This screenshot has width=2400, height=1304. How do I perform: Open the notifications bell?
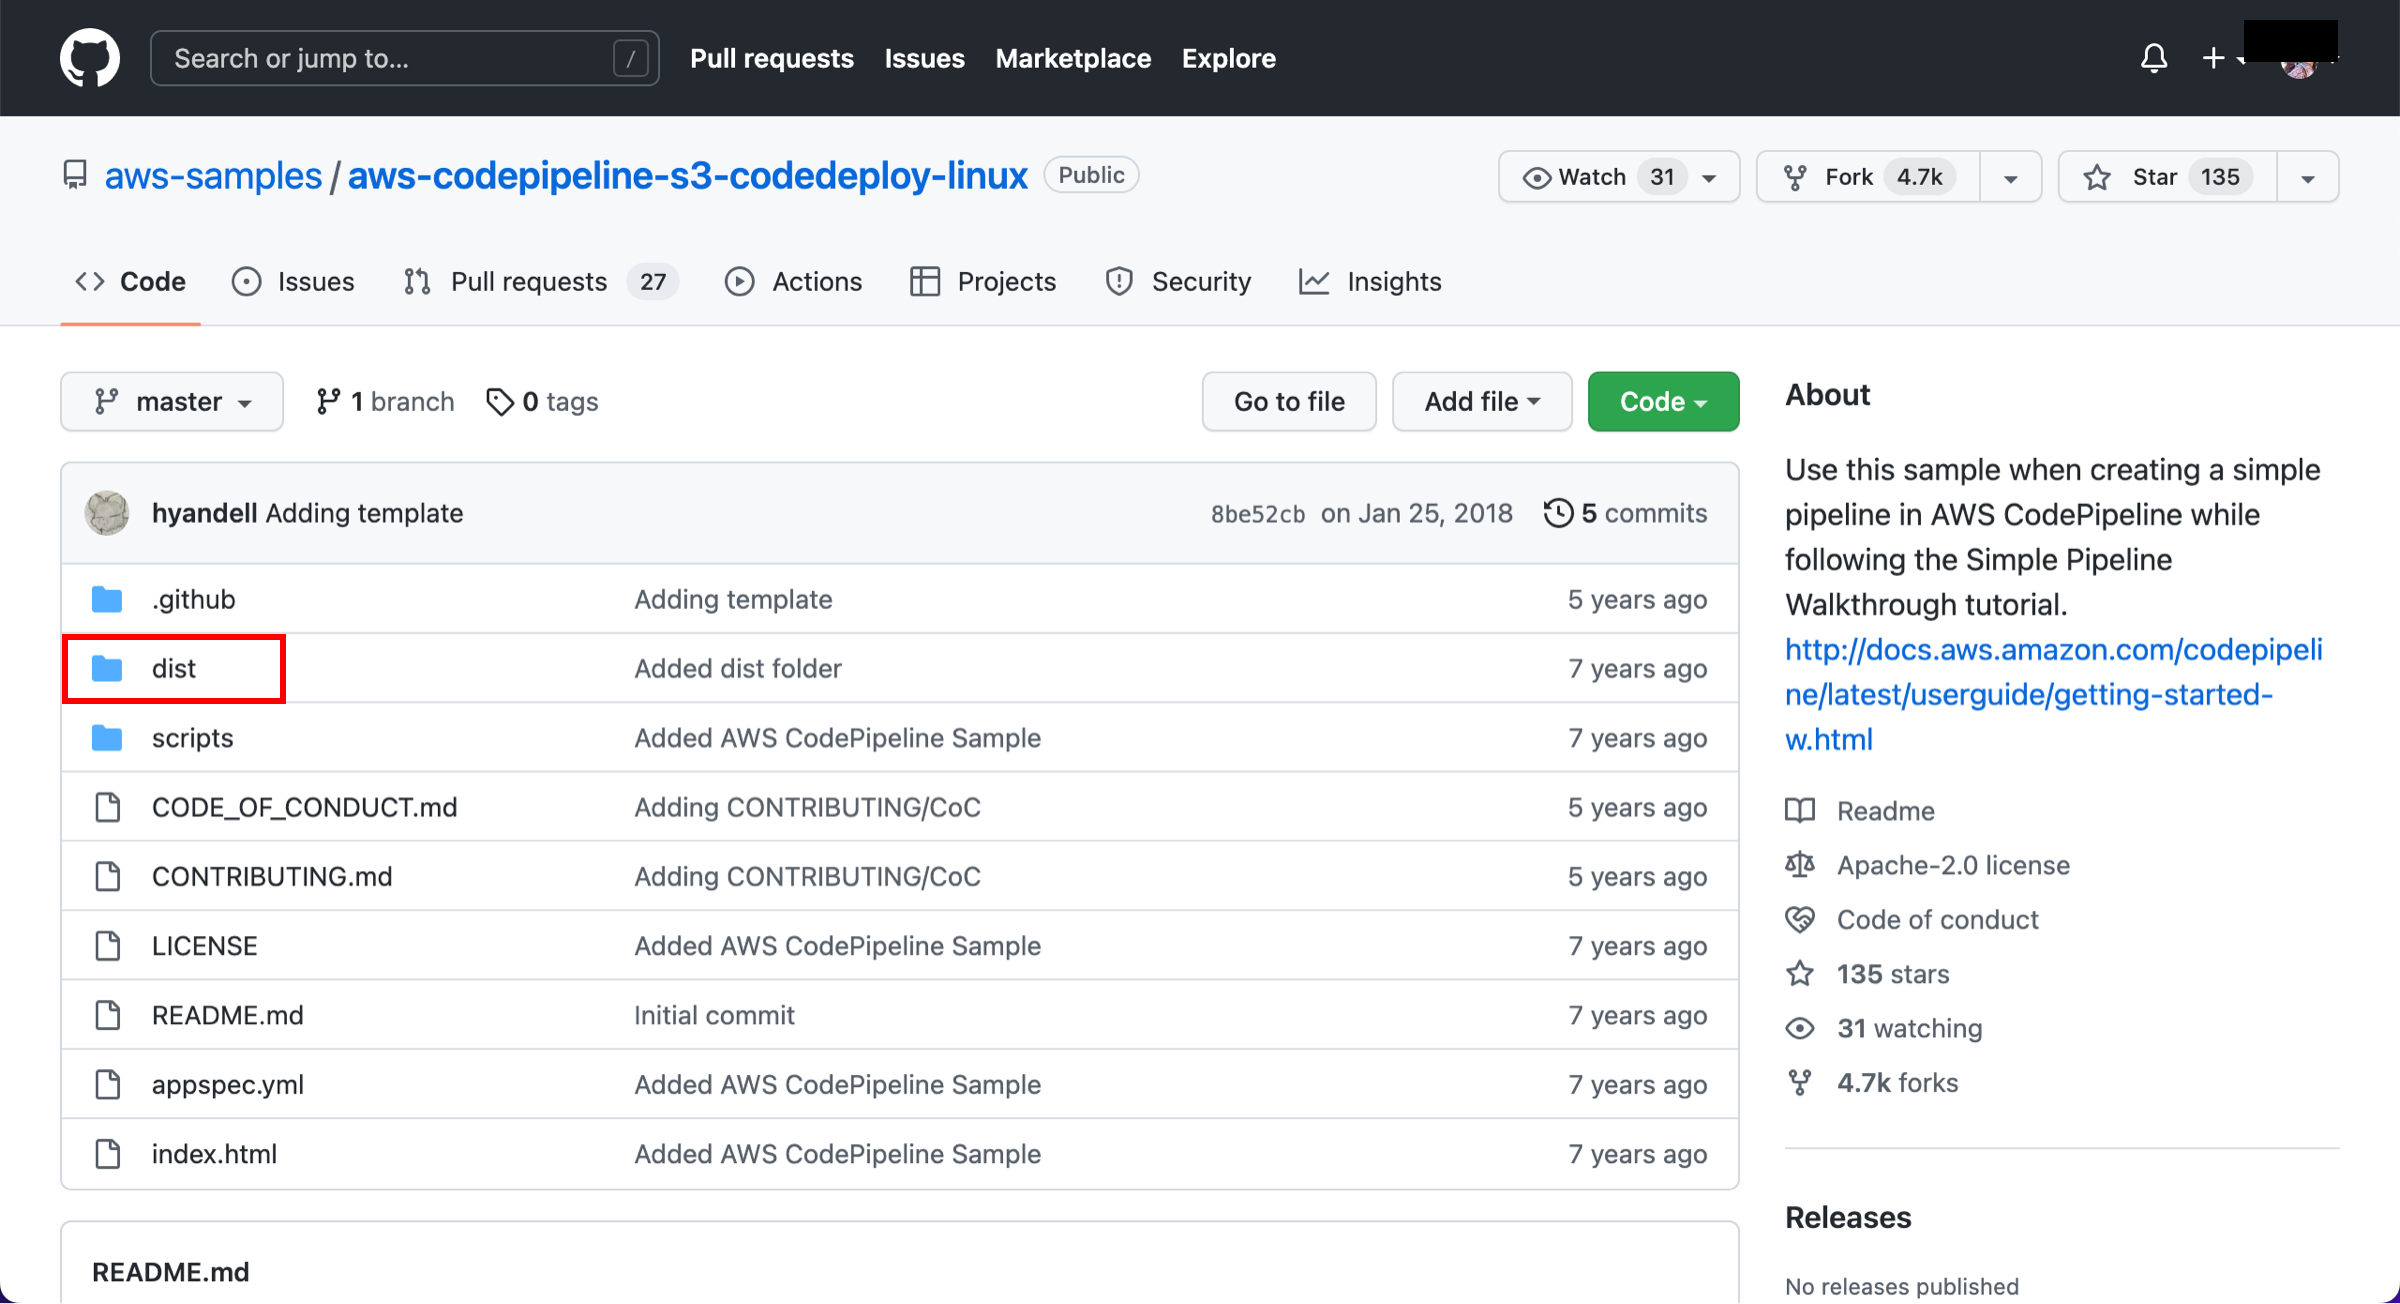point(2153,58)
